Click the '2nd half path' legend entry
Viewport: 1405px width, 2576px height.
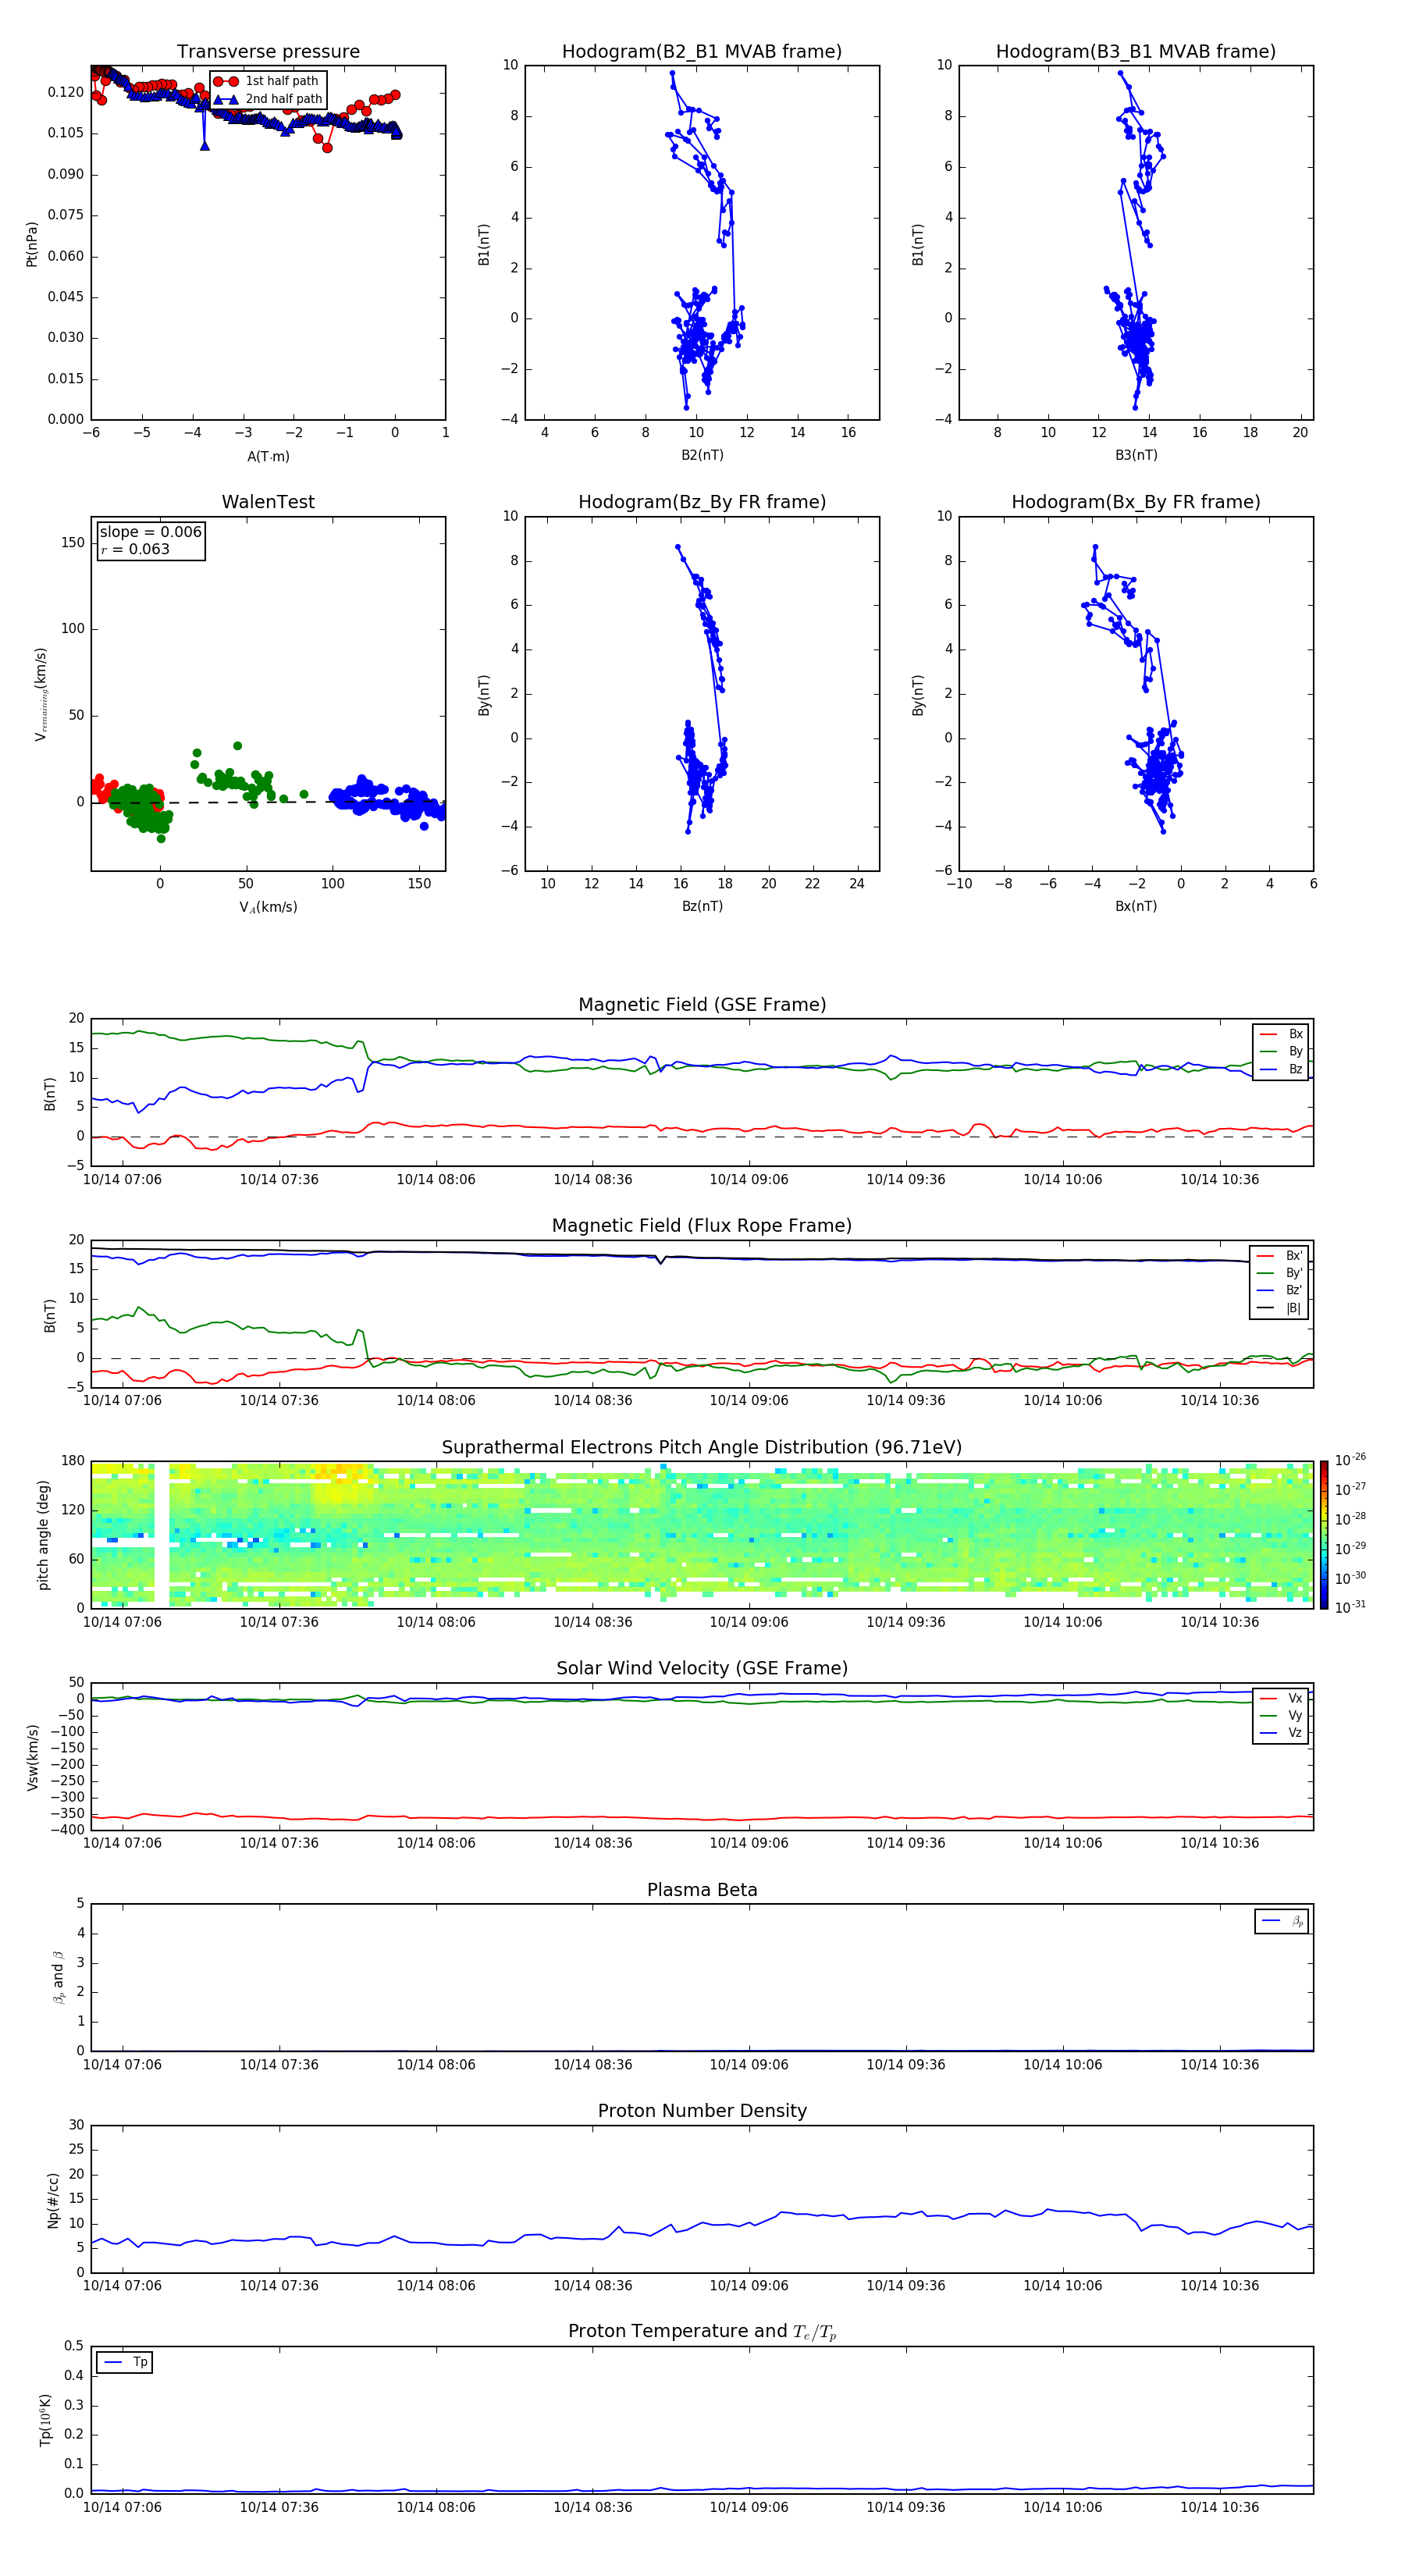(267, 99)
